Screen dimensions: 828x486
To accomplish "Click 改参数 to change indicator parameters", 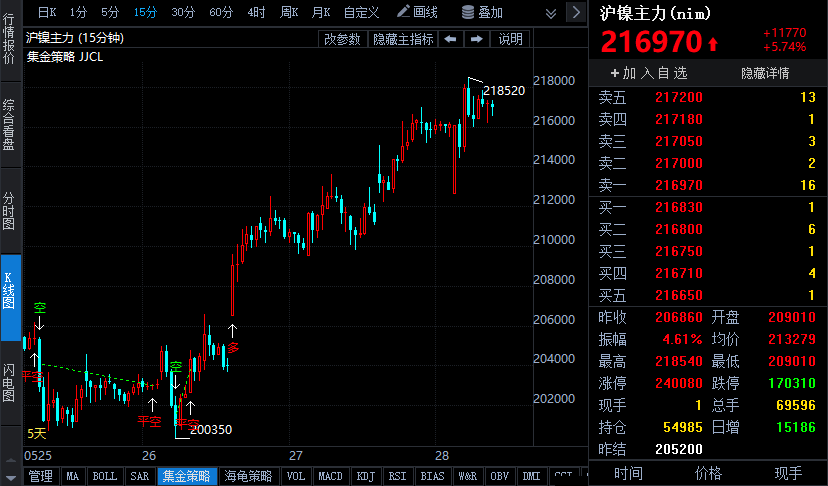I will 342,39.
